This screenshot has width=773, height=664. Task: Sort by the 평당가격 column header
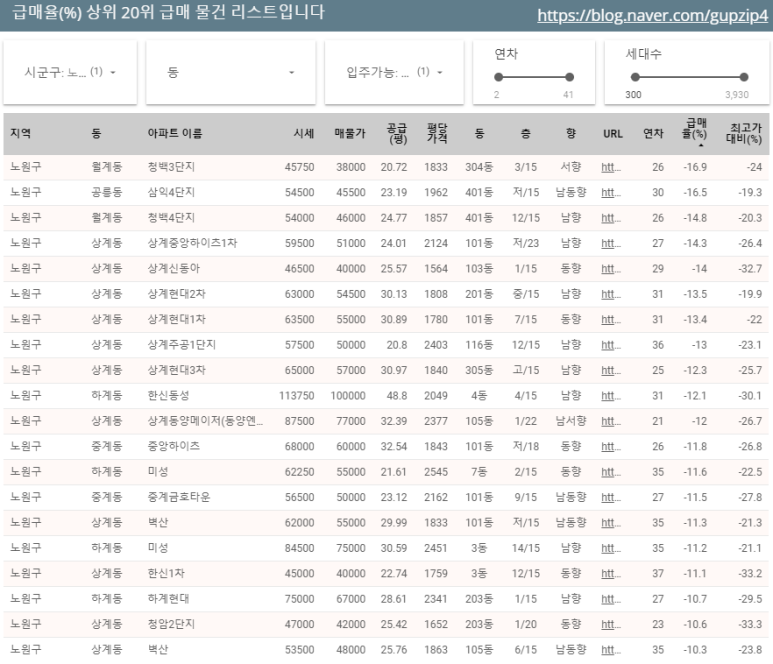(x=437, y=133)
